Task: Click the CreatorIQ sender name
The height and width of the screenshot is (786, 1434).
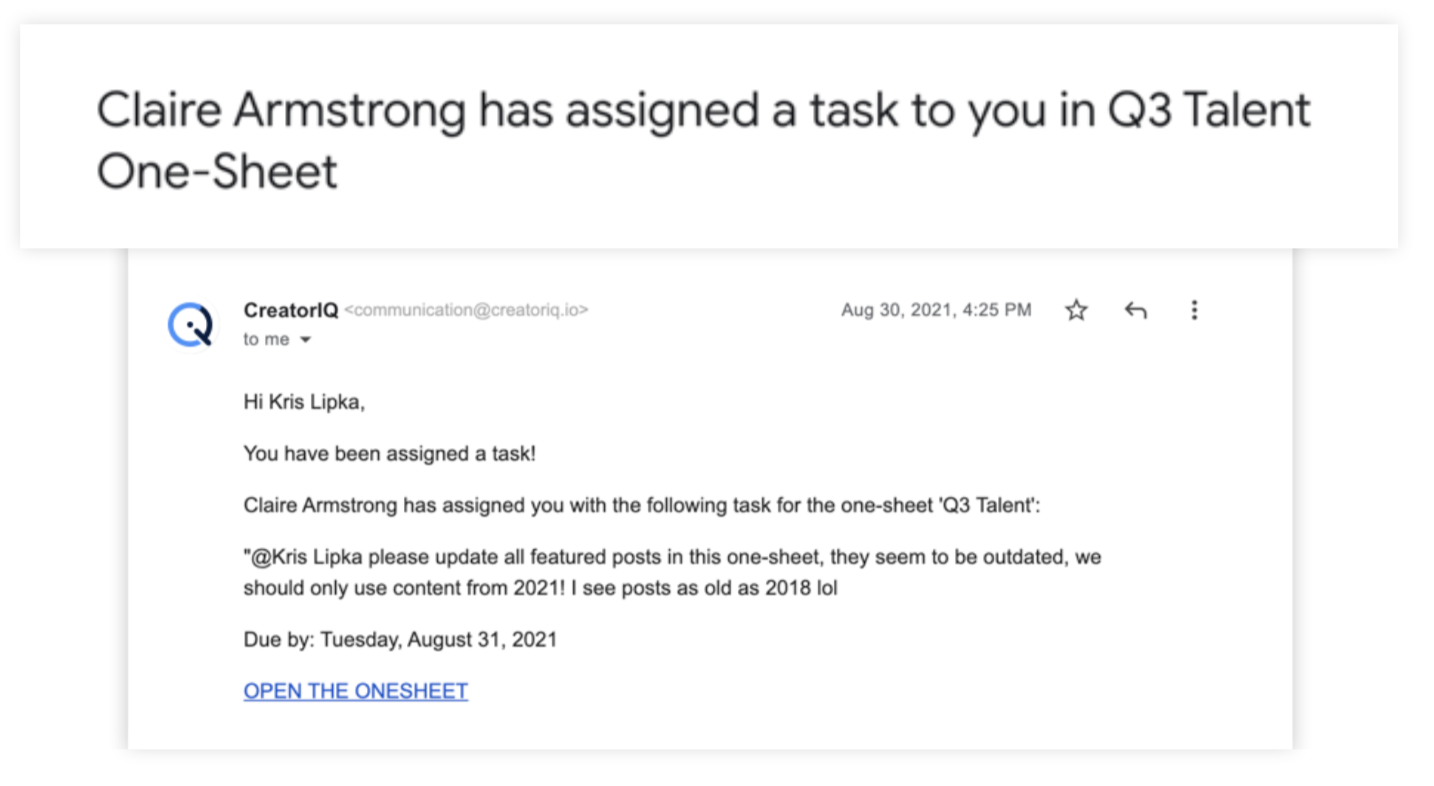Action: 291,310
